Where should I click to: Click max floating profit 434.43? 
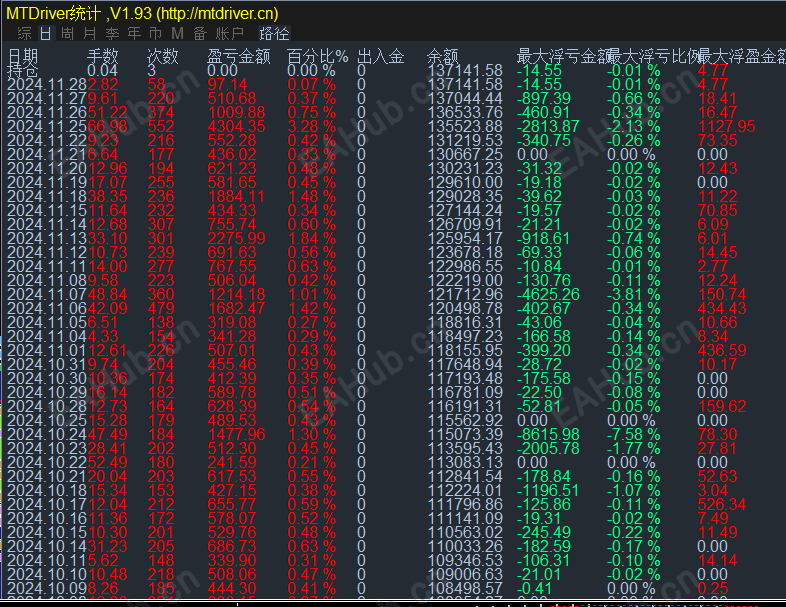pos(721,309)
